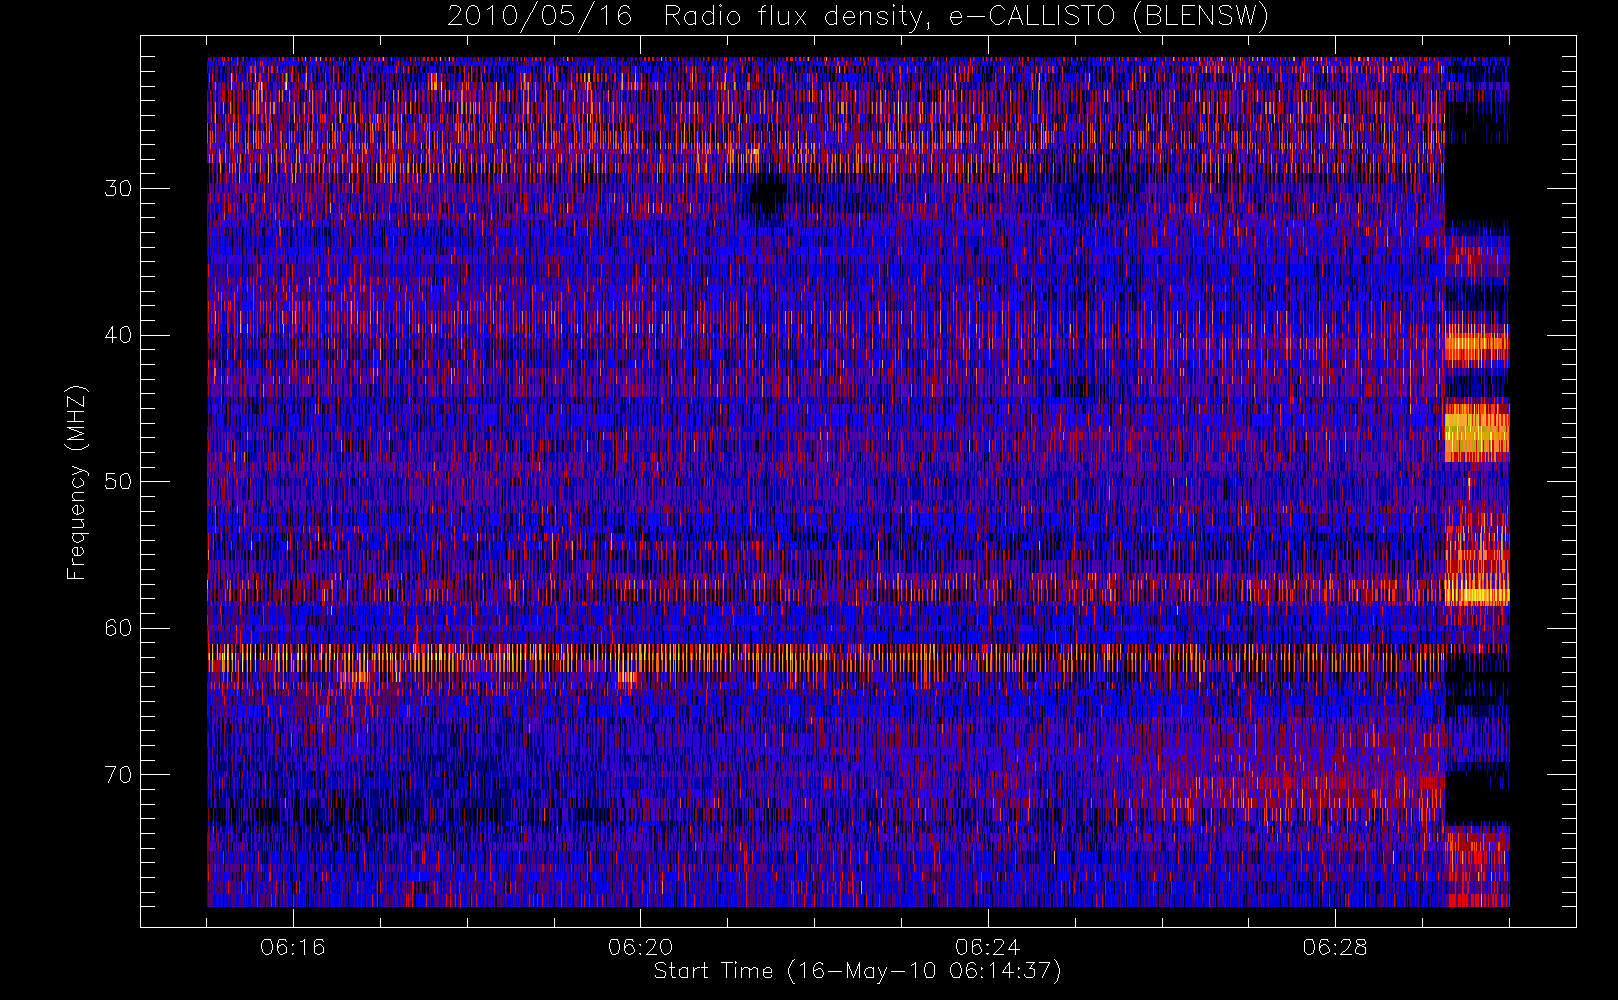Screen dimensions: 1618x1000
Task: Click the 06:24 time tick label
Action: click(987, 947)
